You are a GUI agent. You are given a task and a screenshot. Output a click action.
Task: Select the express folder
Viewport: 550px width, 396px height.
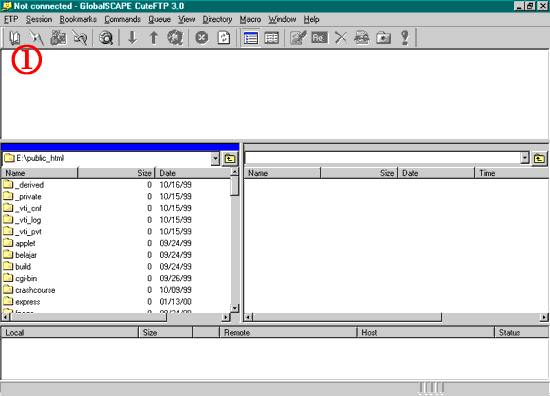coord(22,302)
